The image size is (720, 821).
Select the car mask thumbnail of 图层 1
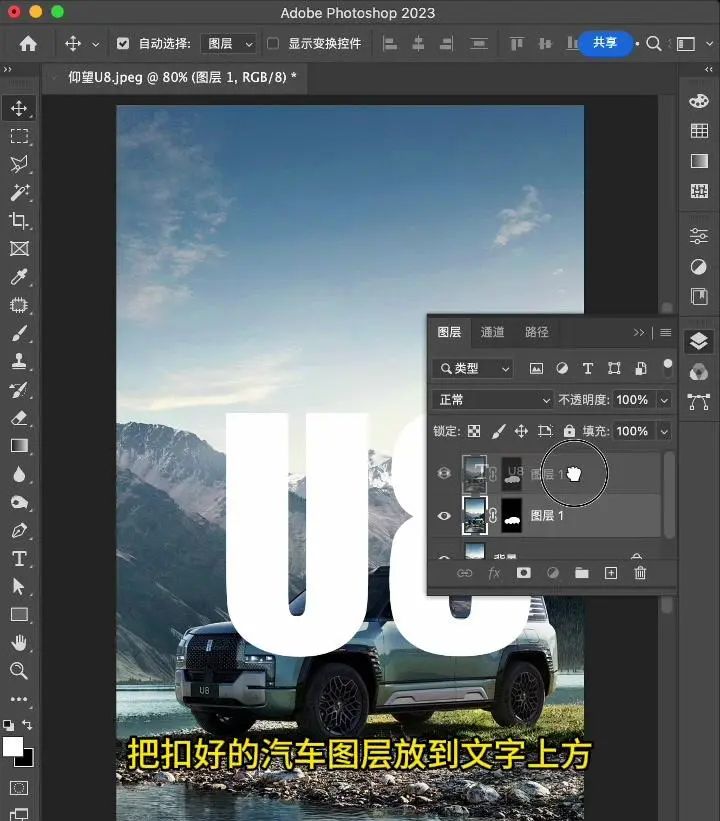point(512,516)
